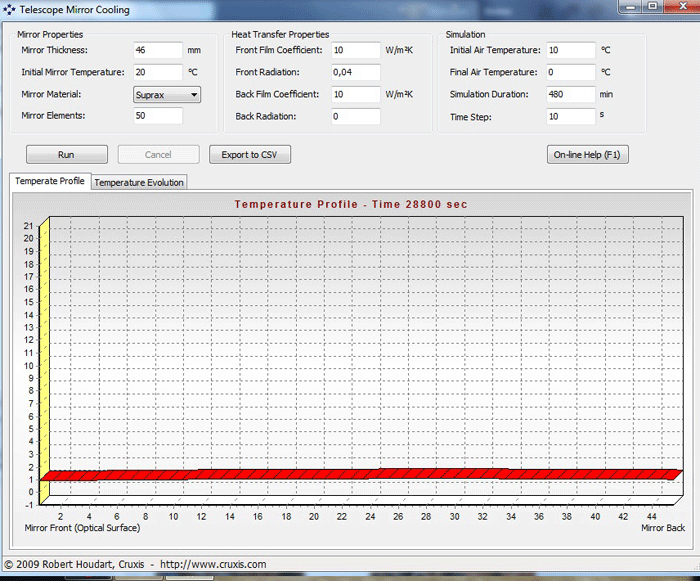Edit Initial Mirror Temperature field
Image resolution: width=700 pixels, height=581 pixels.
[158, 72]
